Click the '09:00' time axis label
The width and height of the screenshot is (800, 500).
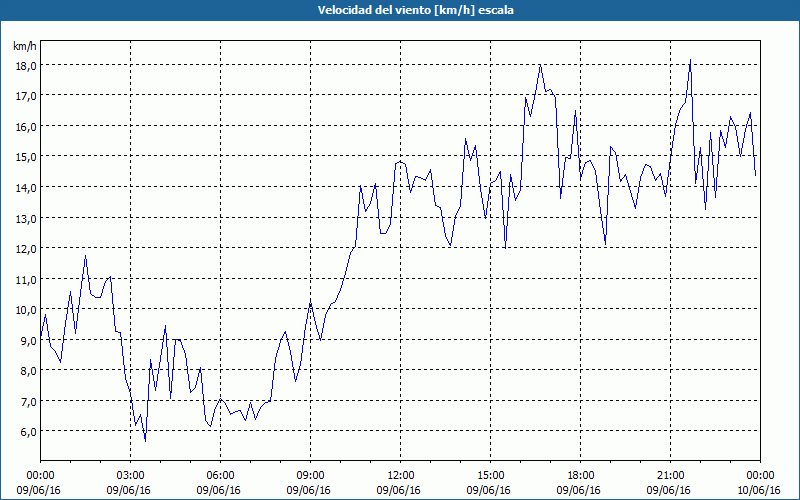click(310, 476)
